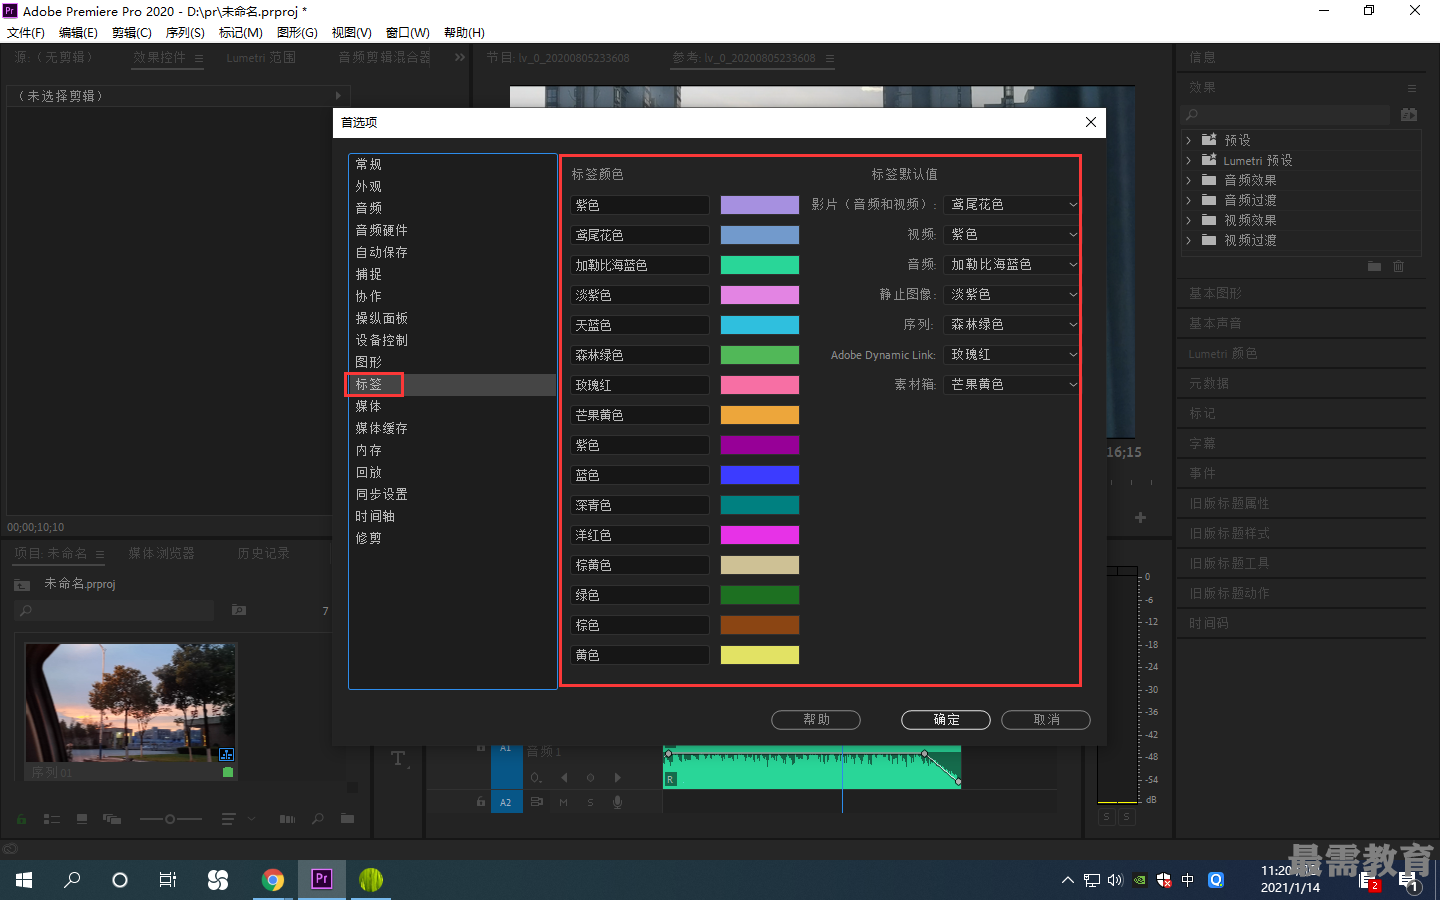Open the 序列(S) menu

click(x=185, y=32)
